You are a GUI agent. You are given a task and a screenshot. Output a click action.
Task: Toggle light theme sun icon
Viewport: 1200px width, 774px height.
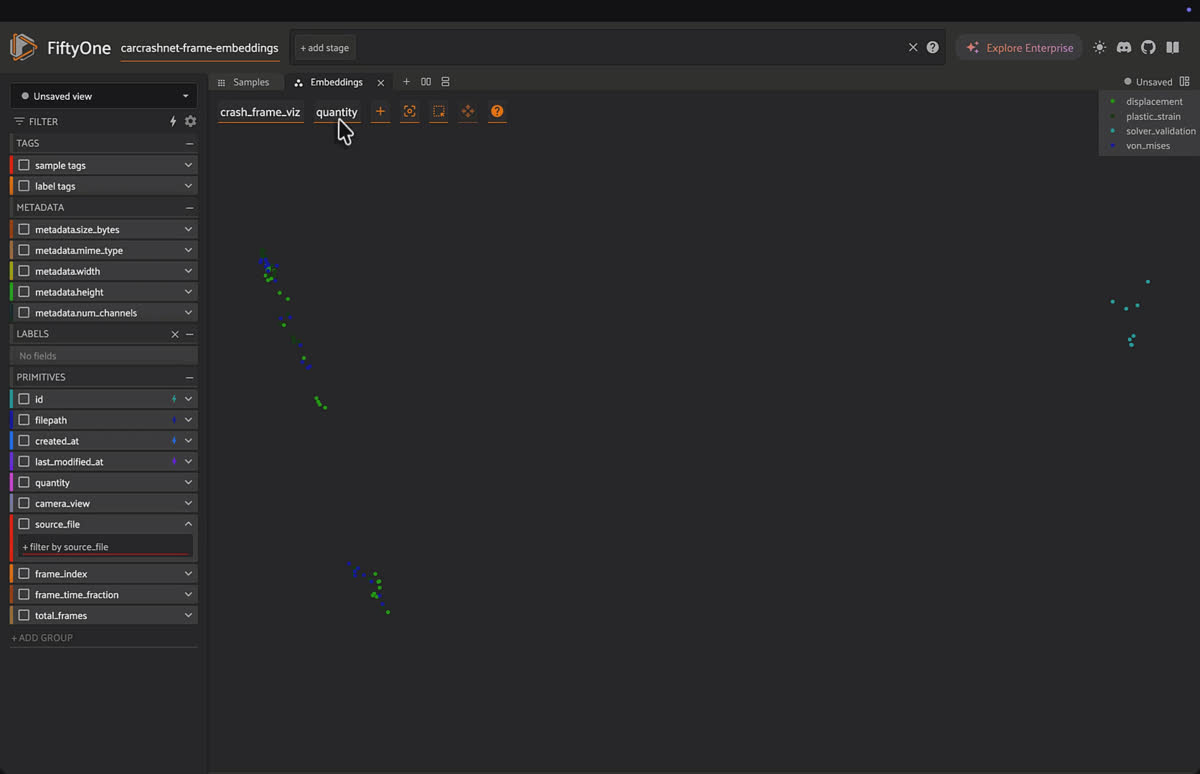coord(1100,47)
